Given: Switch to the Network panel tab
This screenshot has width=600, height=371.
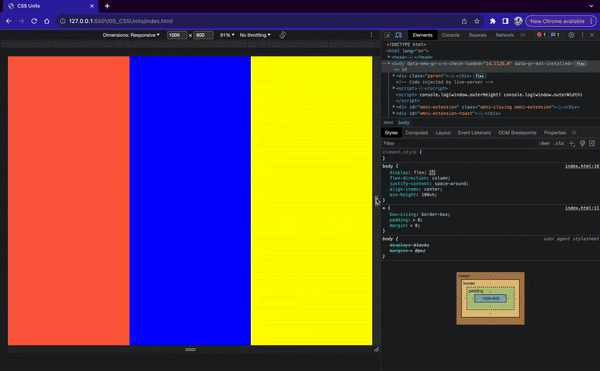Looking at the screenshot, I should point(504,35).
